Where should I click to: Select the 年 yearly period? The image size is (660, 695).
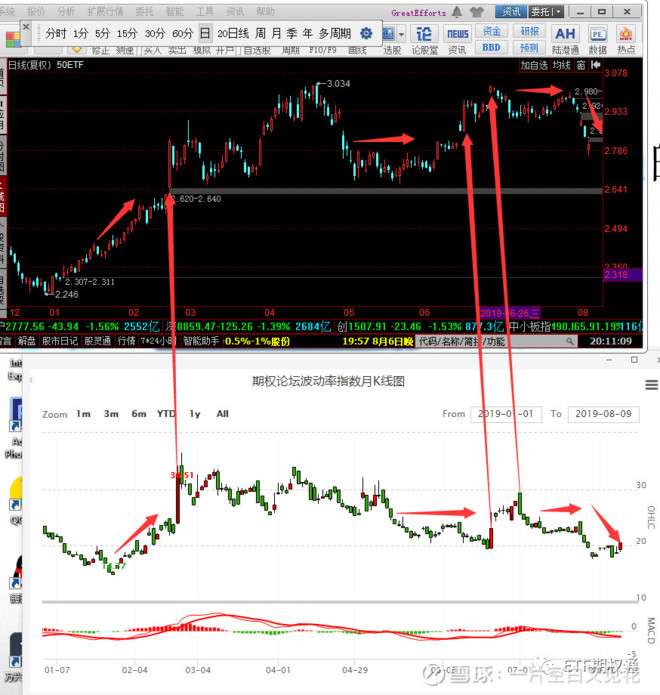tap(307, 33)
